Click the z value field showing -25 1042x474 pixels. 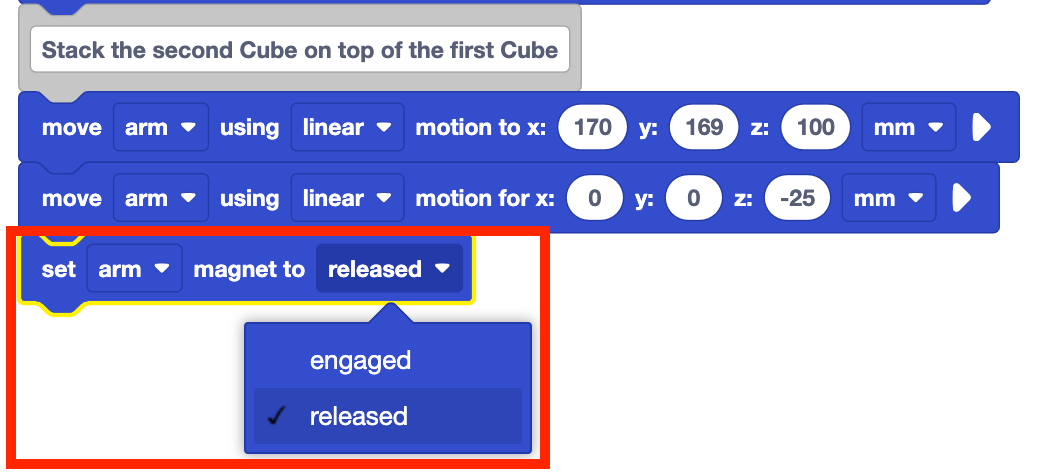tap(796, 198)
